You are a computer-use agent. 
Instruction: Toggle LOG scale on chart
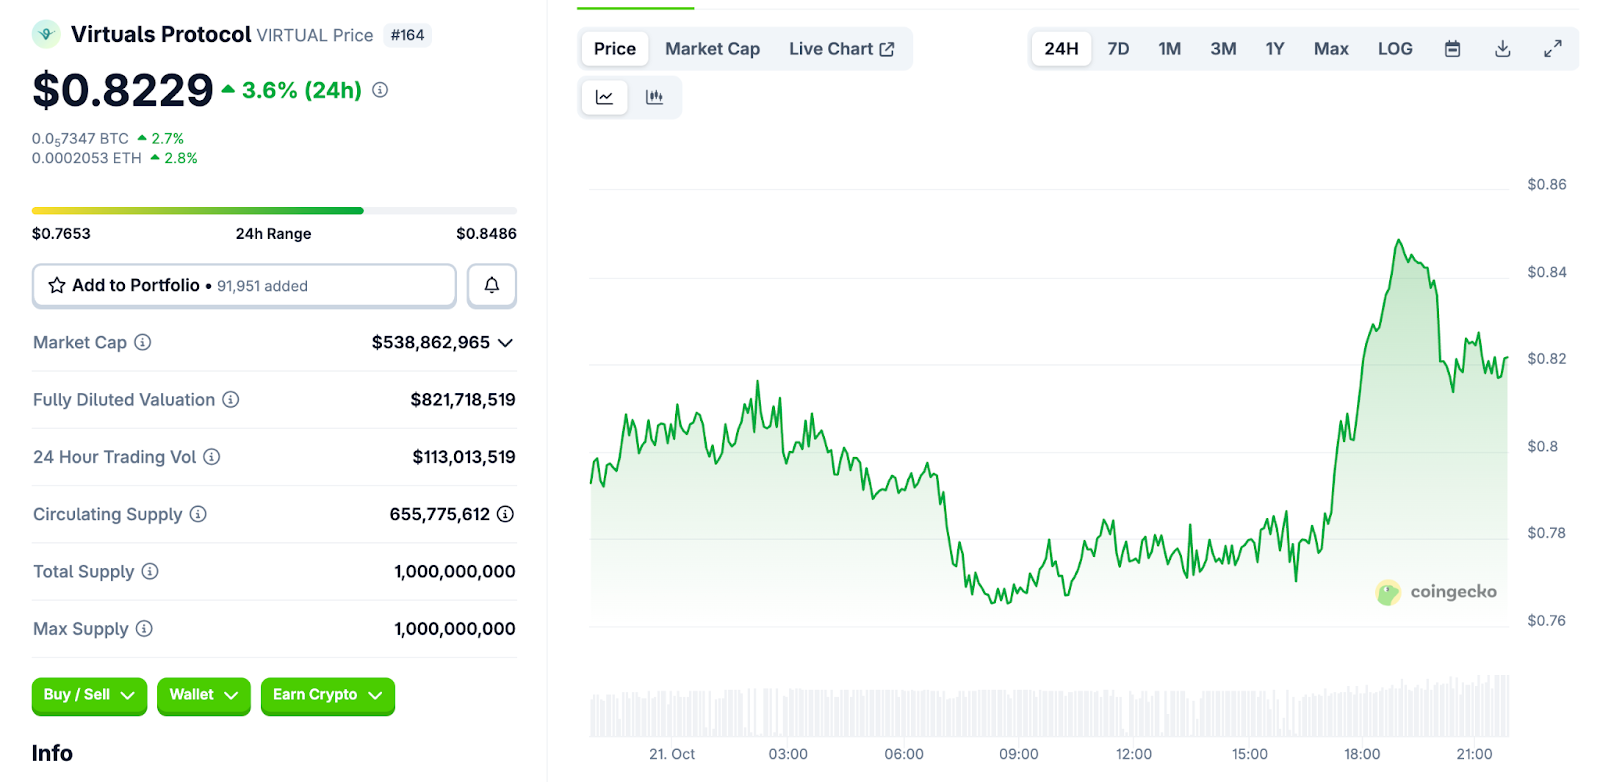pos(1394,49)
